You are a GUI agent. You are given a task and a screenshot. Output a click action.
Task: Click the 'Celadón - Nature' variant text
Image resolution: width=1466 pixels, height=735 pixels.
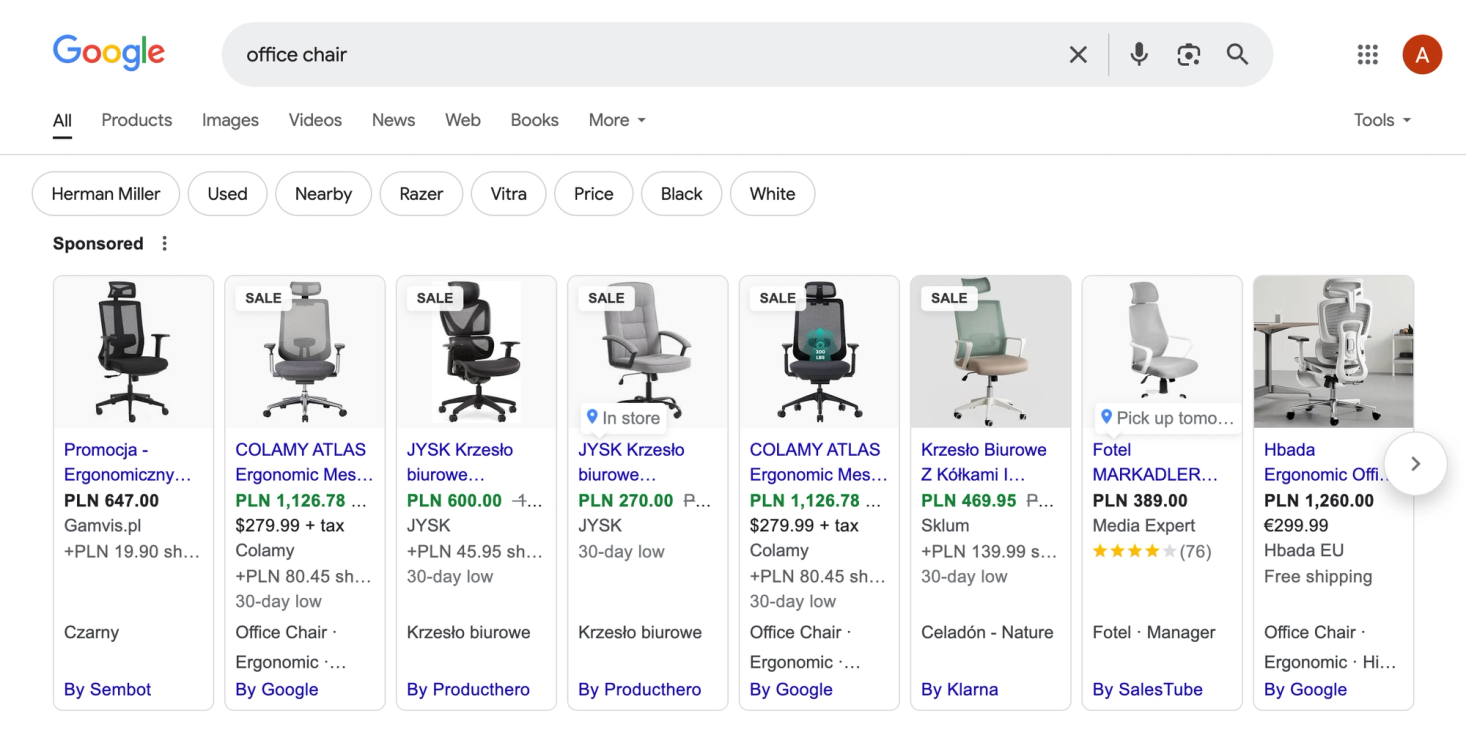coord(987,633)
